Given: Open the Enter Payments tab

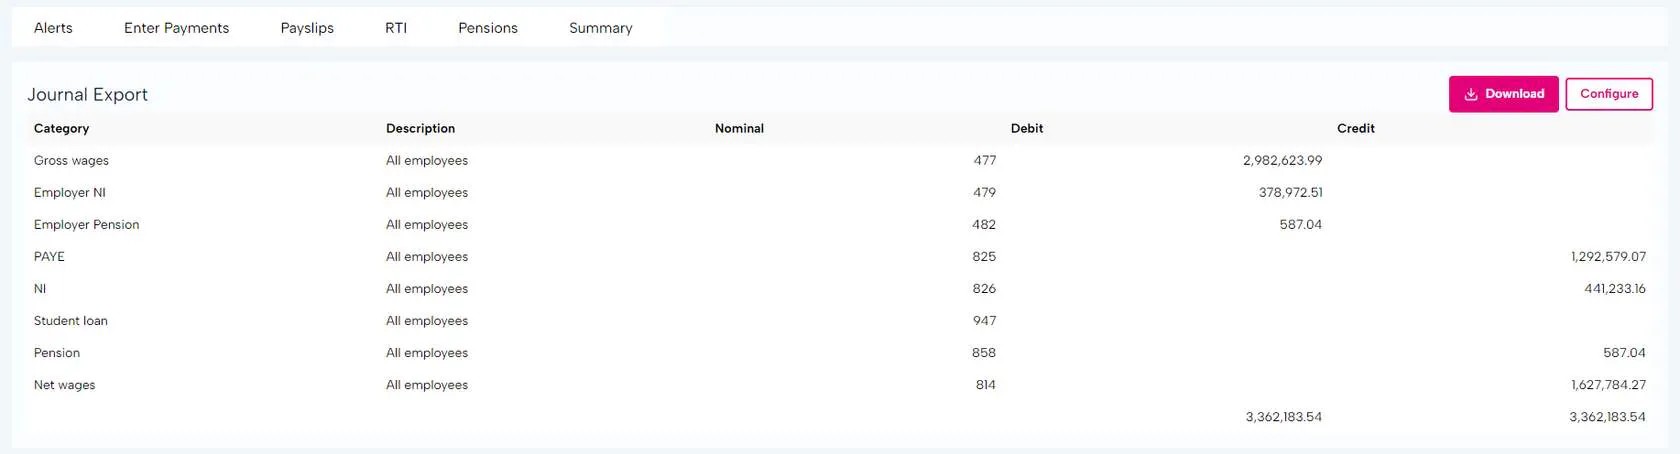Looking at the screenshot, I should (x=176, y=28).
